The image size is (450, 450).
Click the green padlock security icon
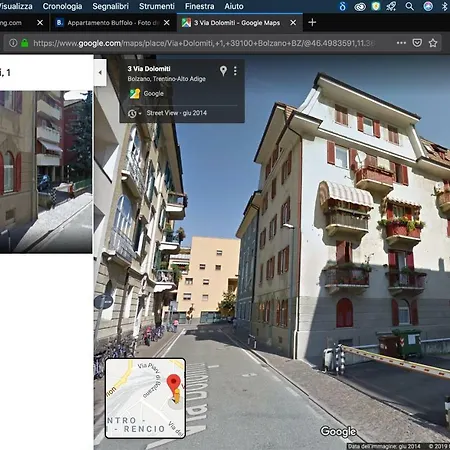coord(25,43)
